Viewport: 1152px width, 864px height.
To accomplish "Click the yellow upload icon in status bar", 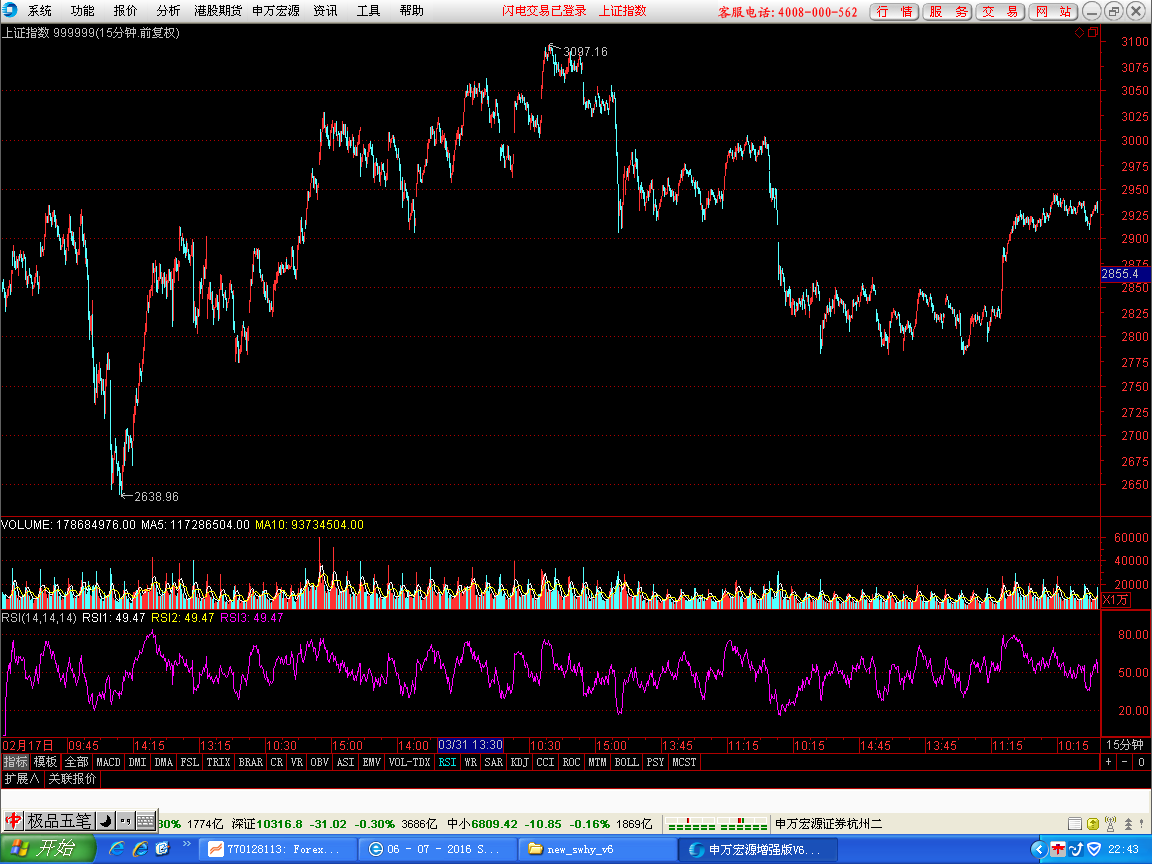I will click(1092, 824).
